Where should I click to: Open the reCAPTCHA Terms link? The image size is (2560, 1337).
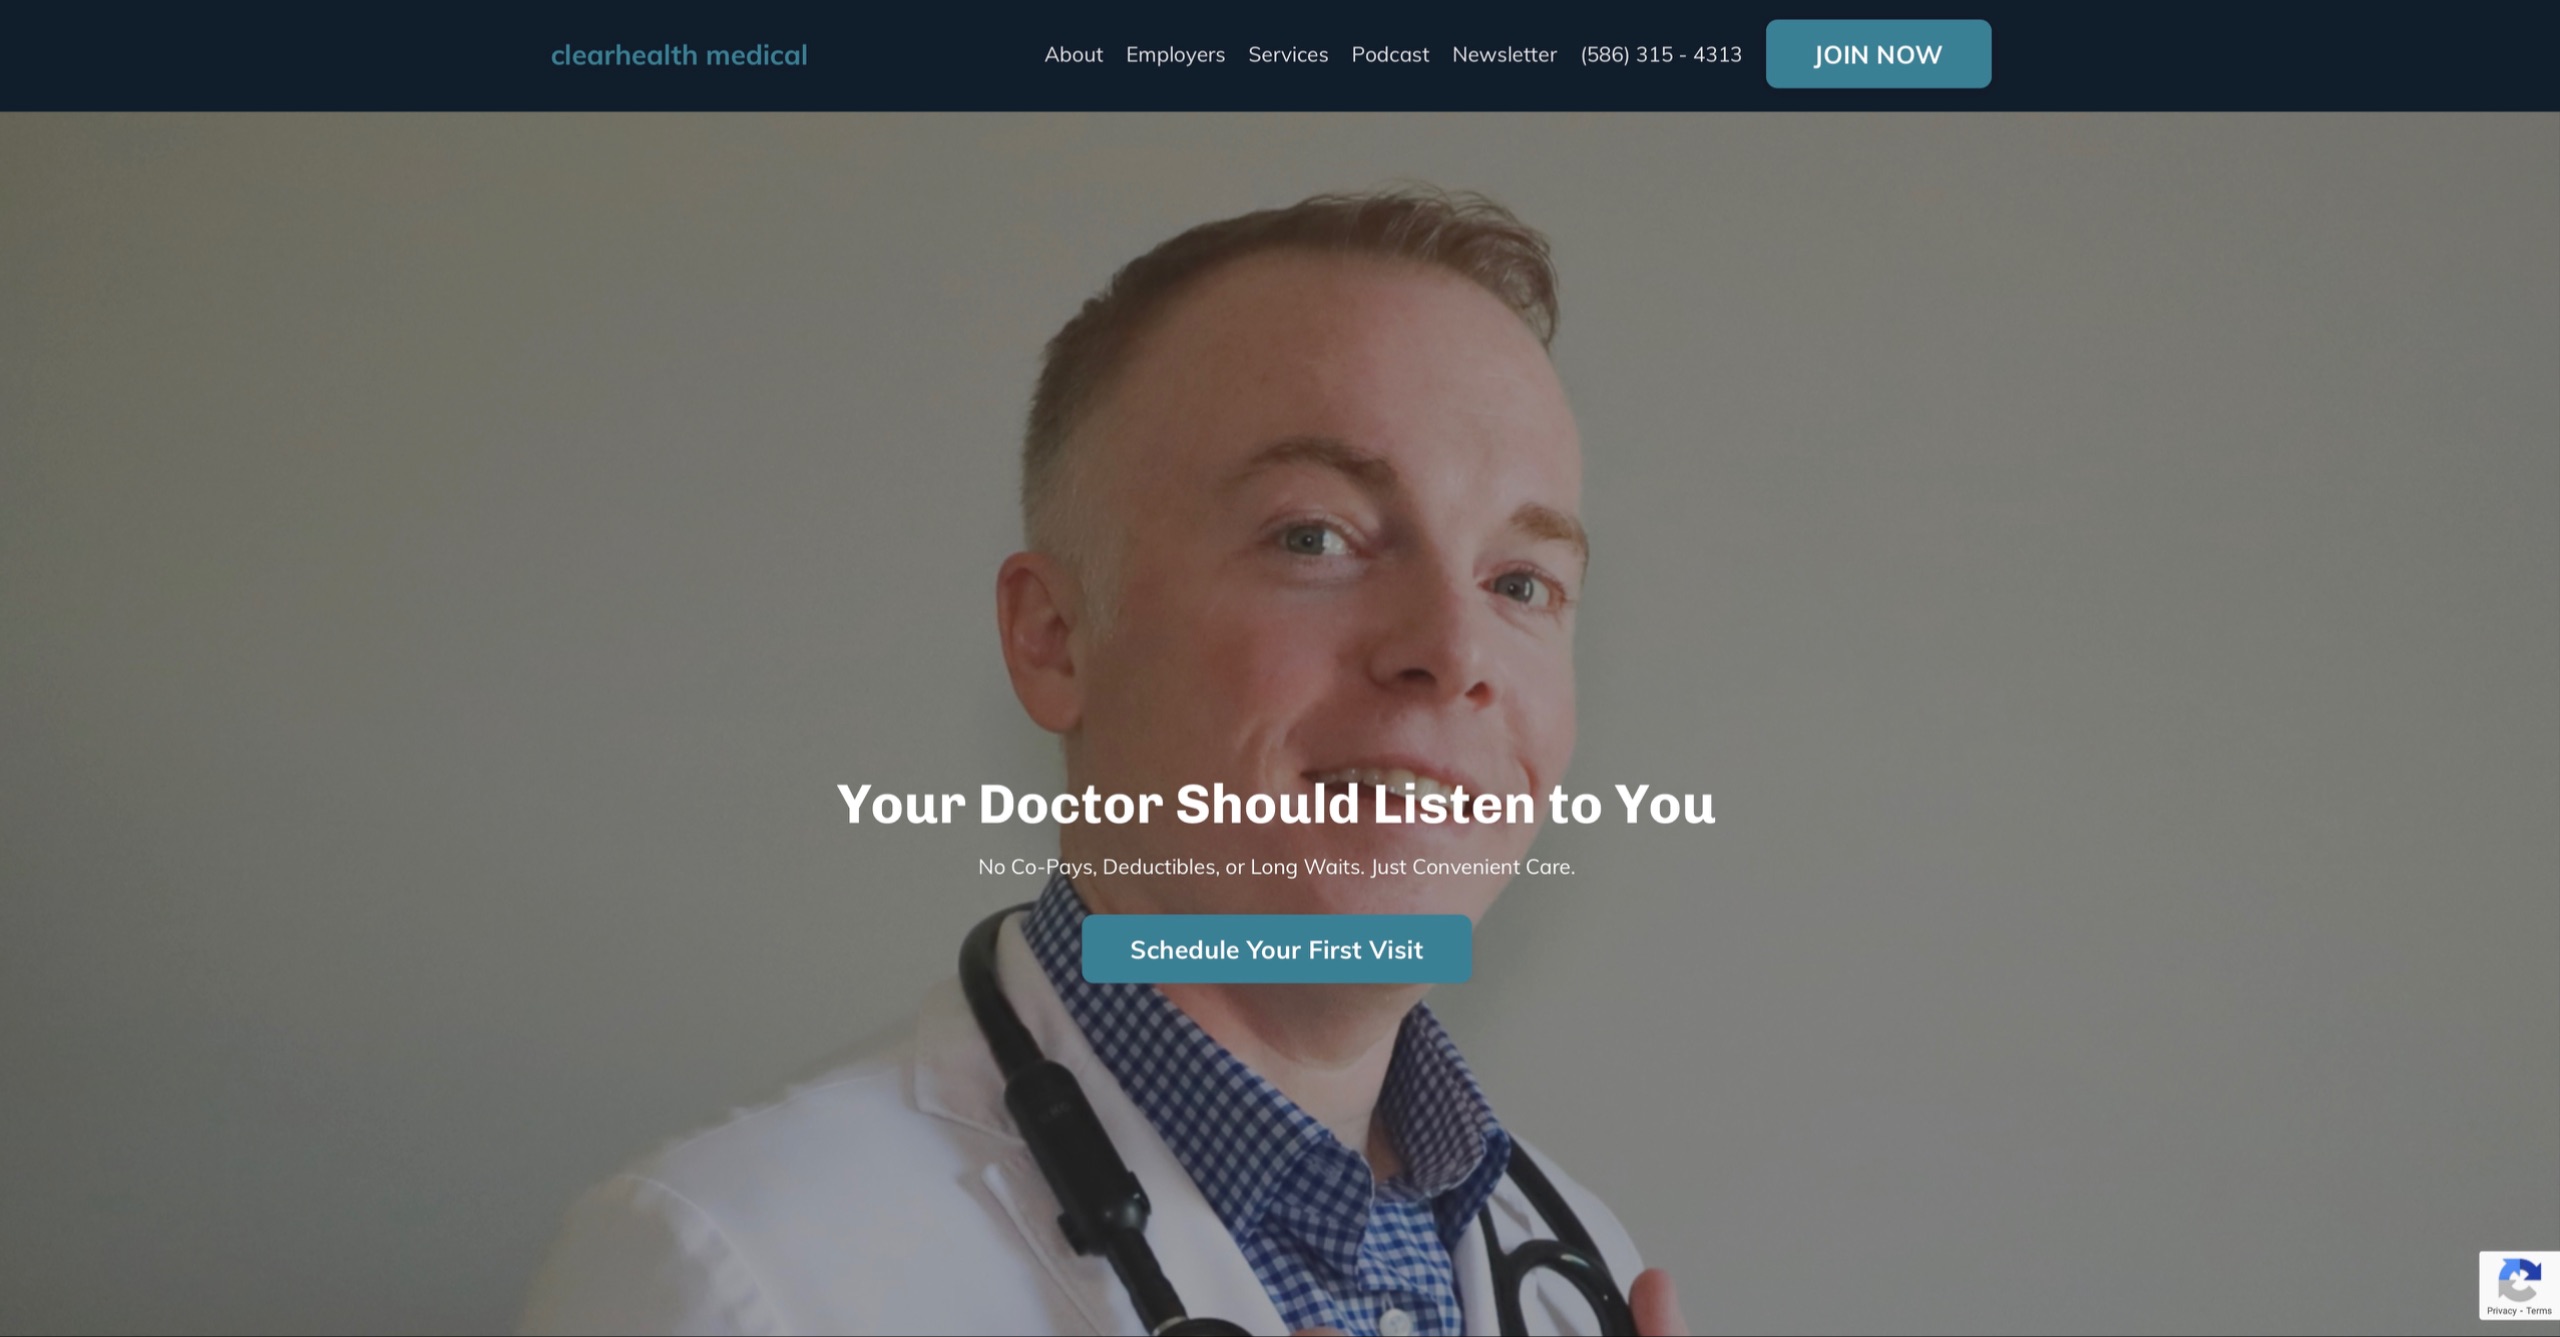pyautogui.click(x=2538, y=1310)
